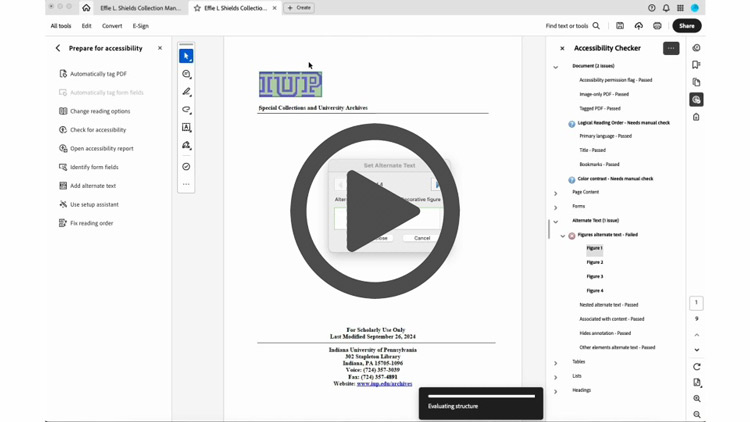
Task: Collapse Figures alternate text - Failed node
Action: pos(563,236)
